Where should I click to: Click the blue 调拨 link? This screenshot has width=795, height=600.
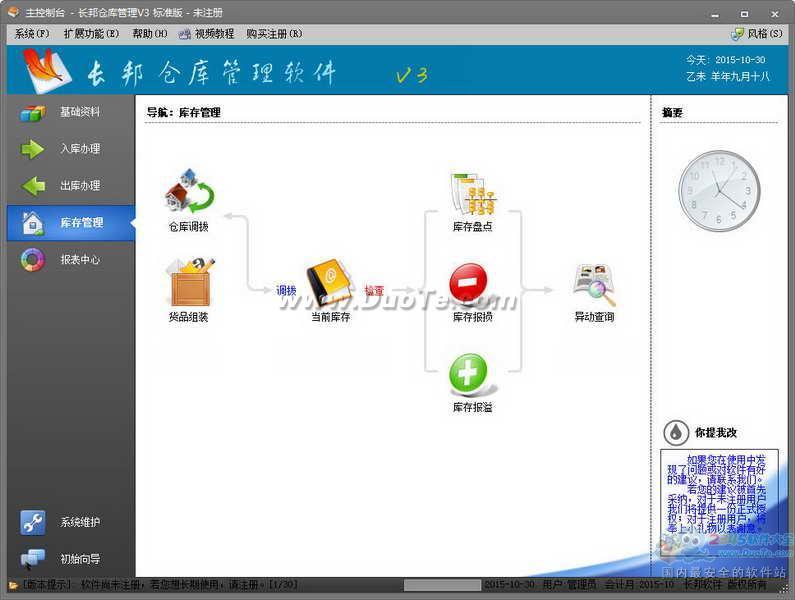tap(286, 291)
